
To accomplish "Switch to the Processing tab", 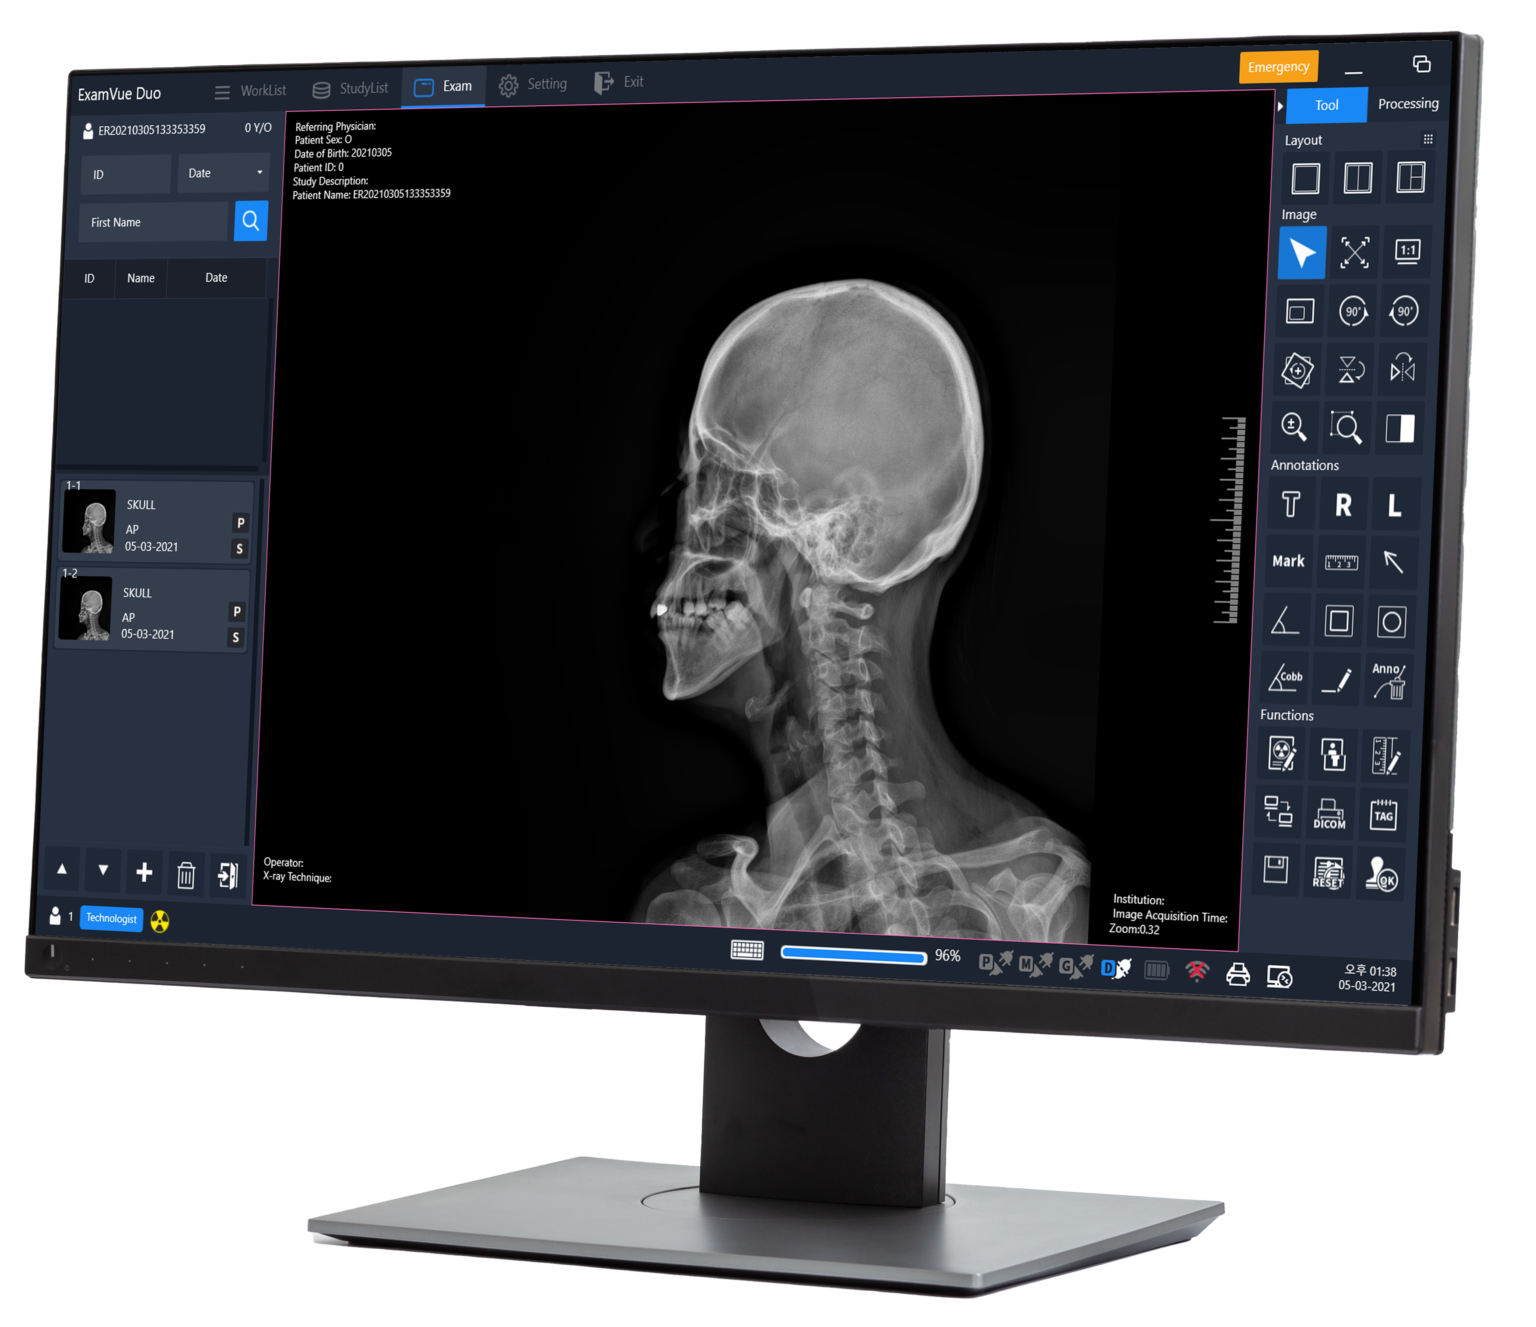I will coord(1408,103).
